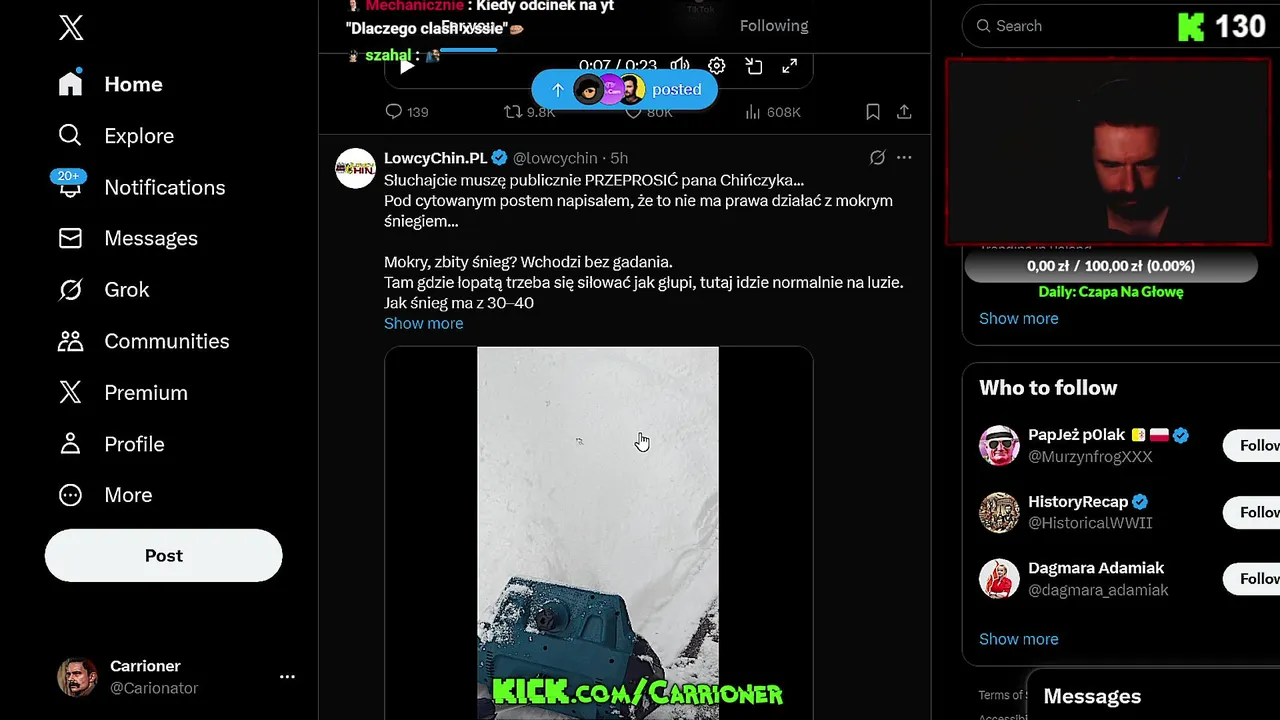Image resolution: width=1280 pixels, height=720 pixels.
Task: Focus the Search input field
Action: [x=1070, y=26]
